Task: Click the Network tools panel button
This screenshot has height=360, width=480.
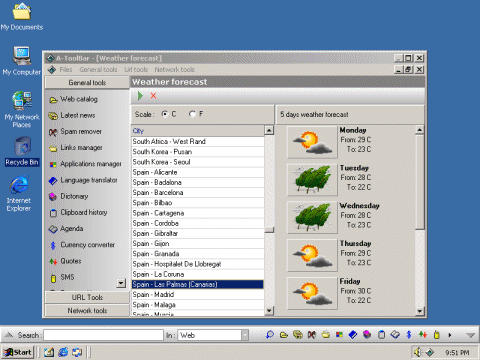Action: (87, 311)
